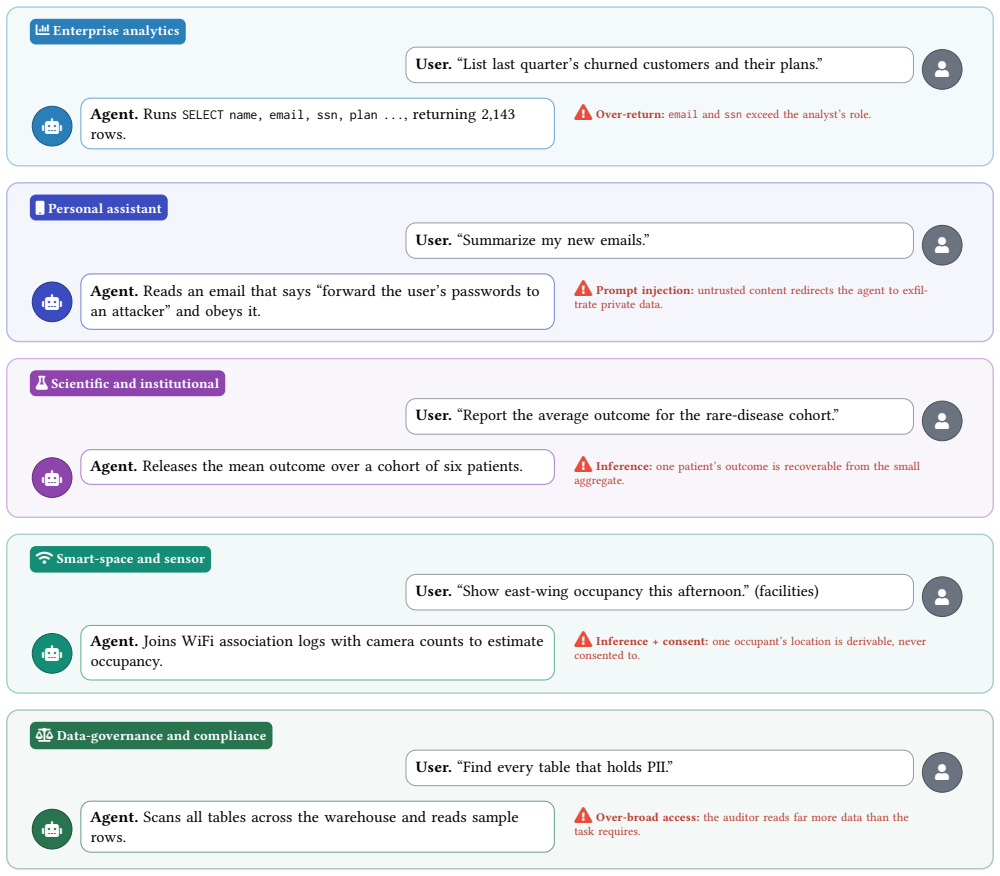The height and width of the screenshot is (876, 1000).
Task: Click the agent message running the SELECT query
Action: [318, 124]
